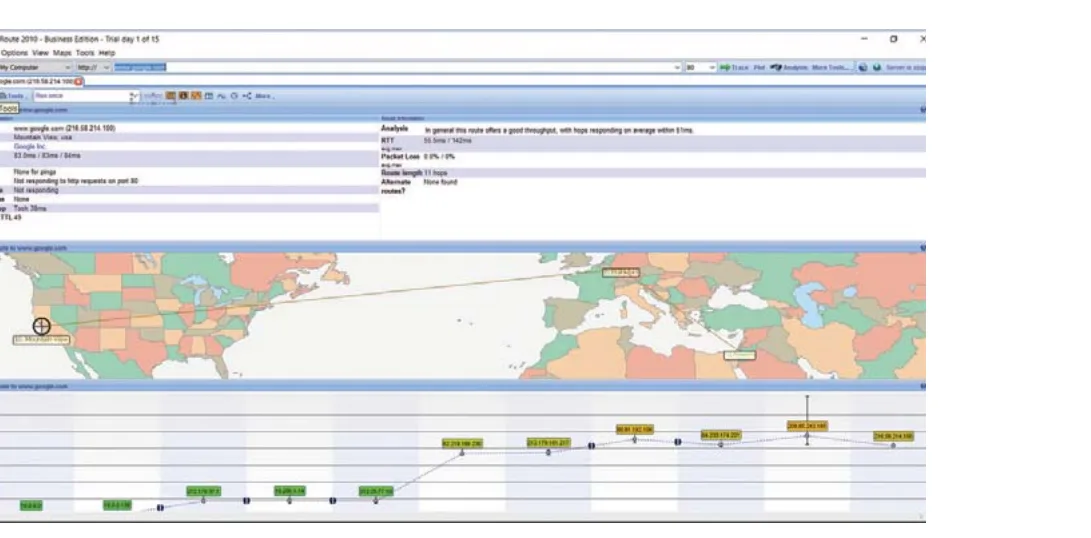This screenshot has height=538, width=1091.
Task: Click the Google Inc network link
Action: [29, 147]
